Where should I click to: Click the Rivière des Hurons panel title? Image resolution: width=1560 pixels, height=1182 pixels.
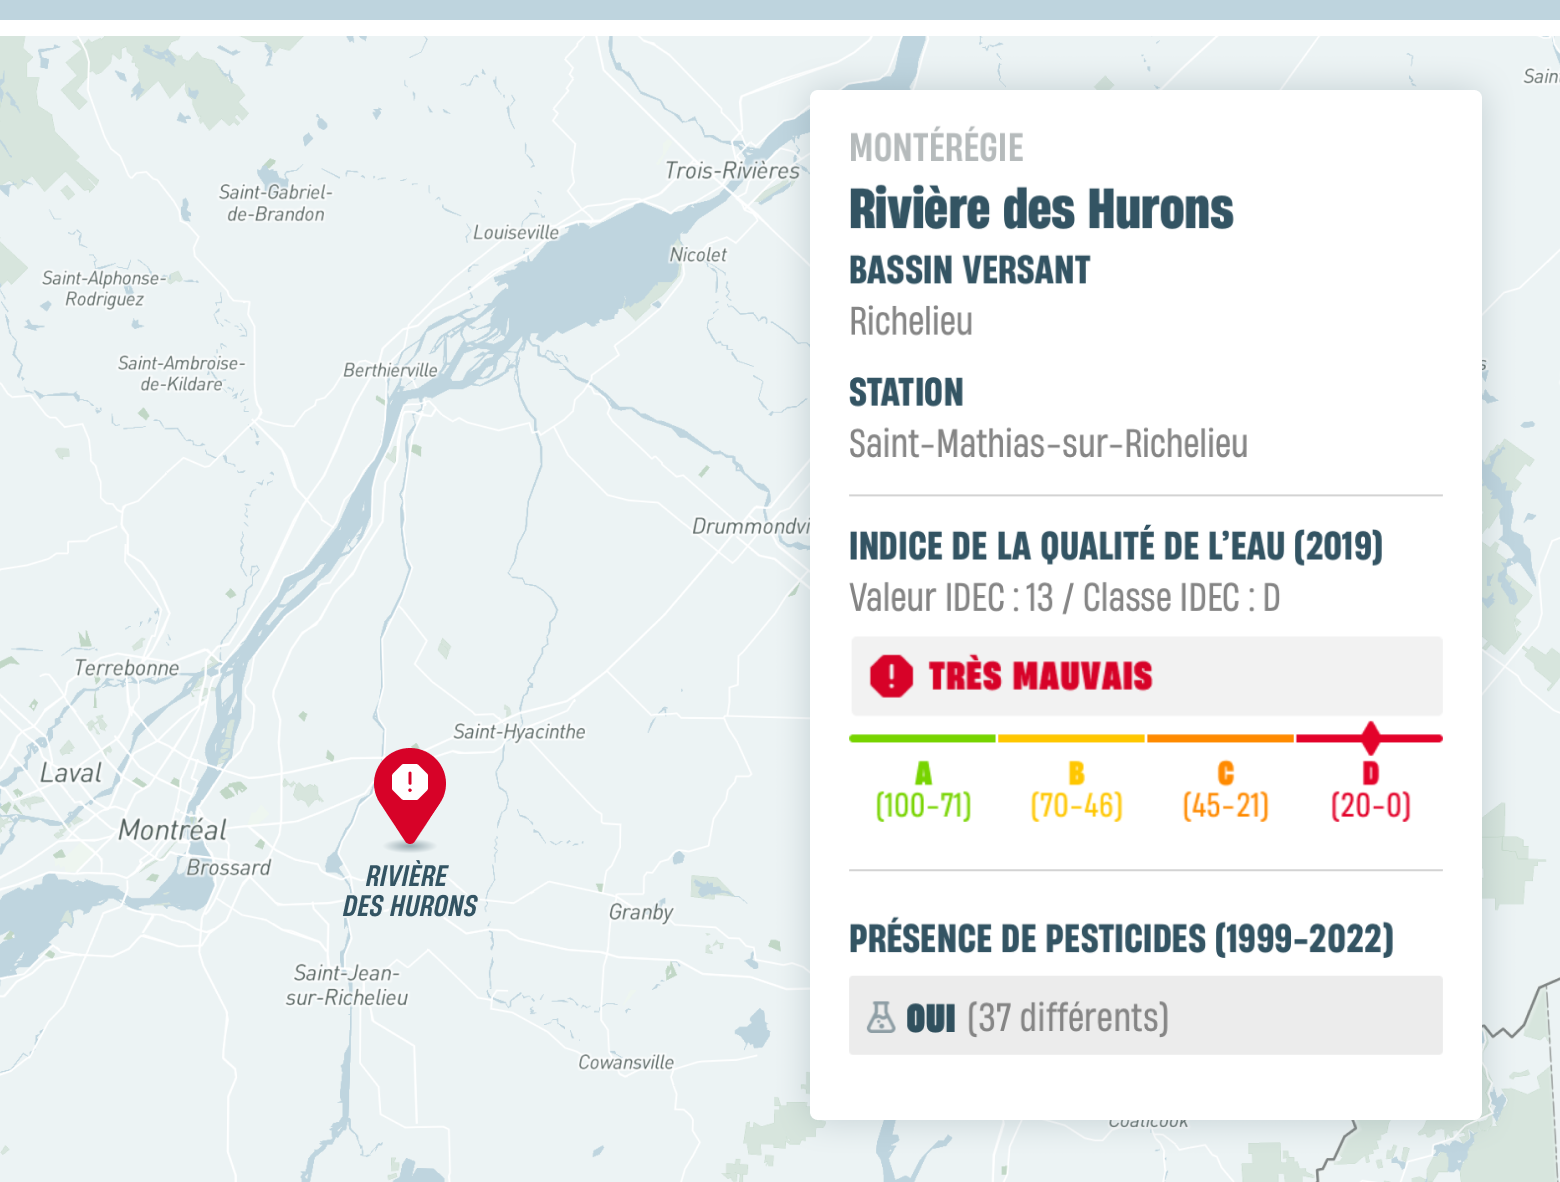(x=1041, y=209)
